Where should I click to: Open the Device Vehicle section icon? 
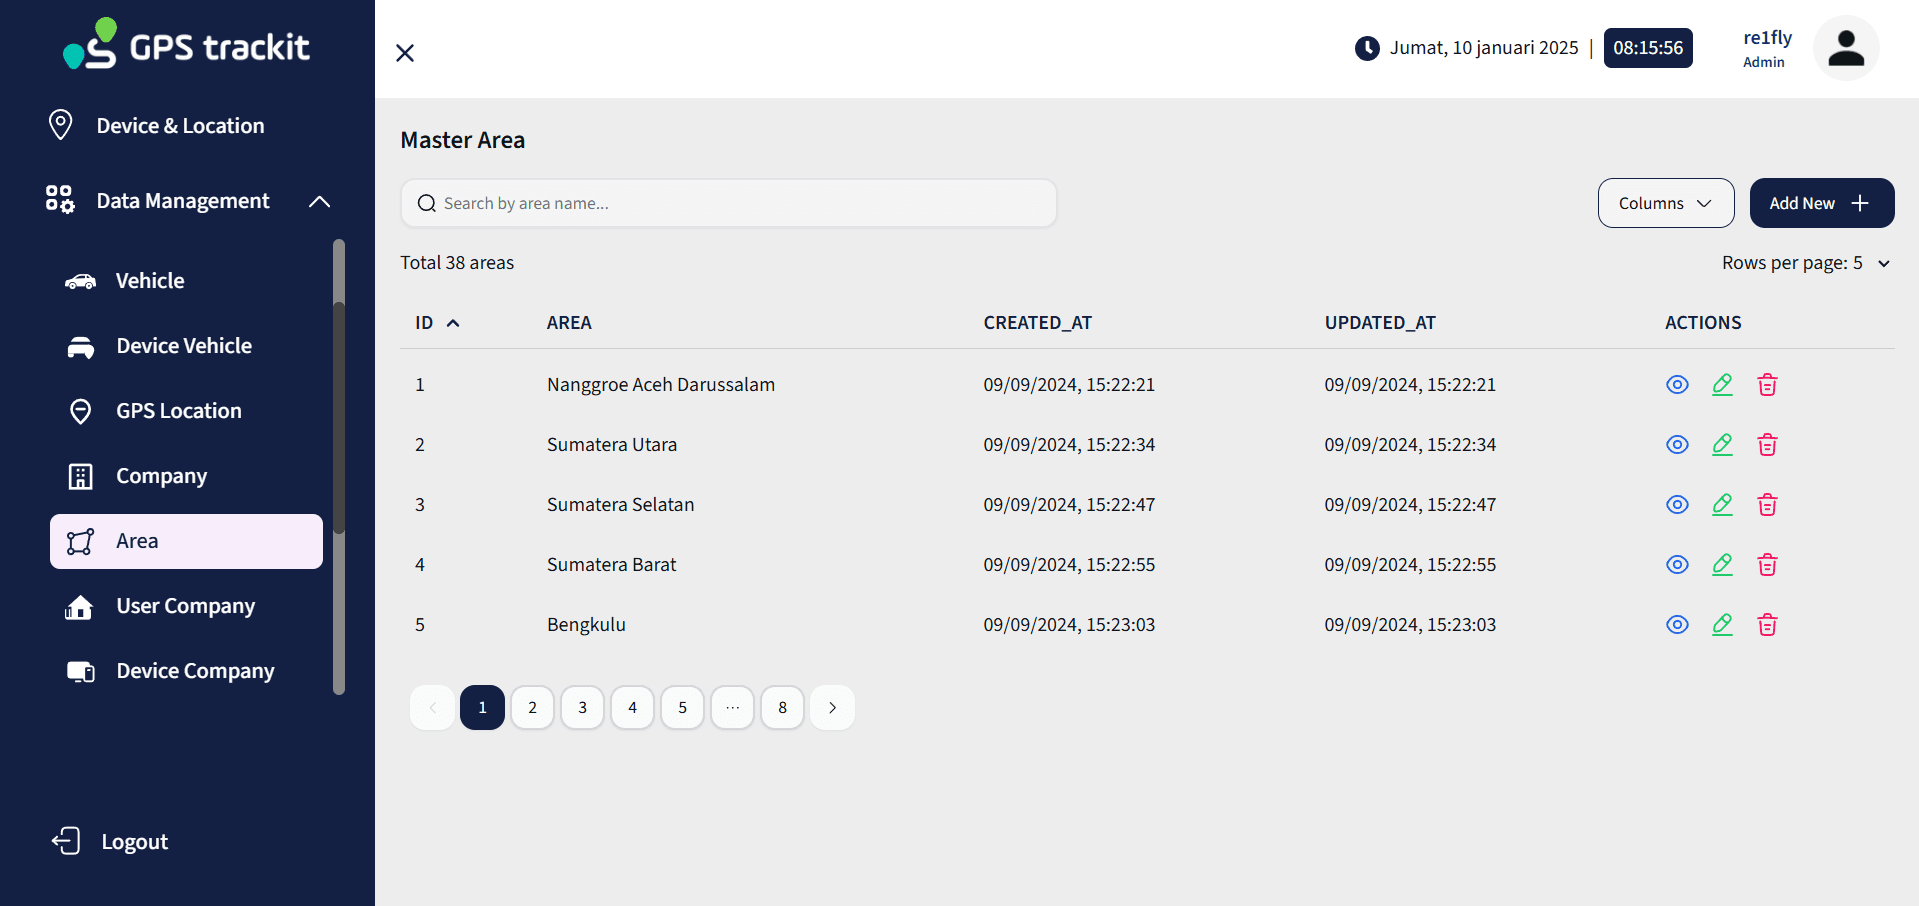[x=80, y=346]
